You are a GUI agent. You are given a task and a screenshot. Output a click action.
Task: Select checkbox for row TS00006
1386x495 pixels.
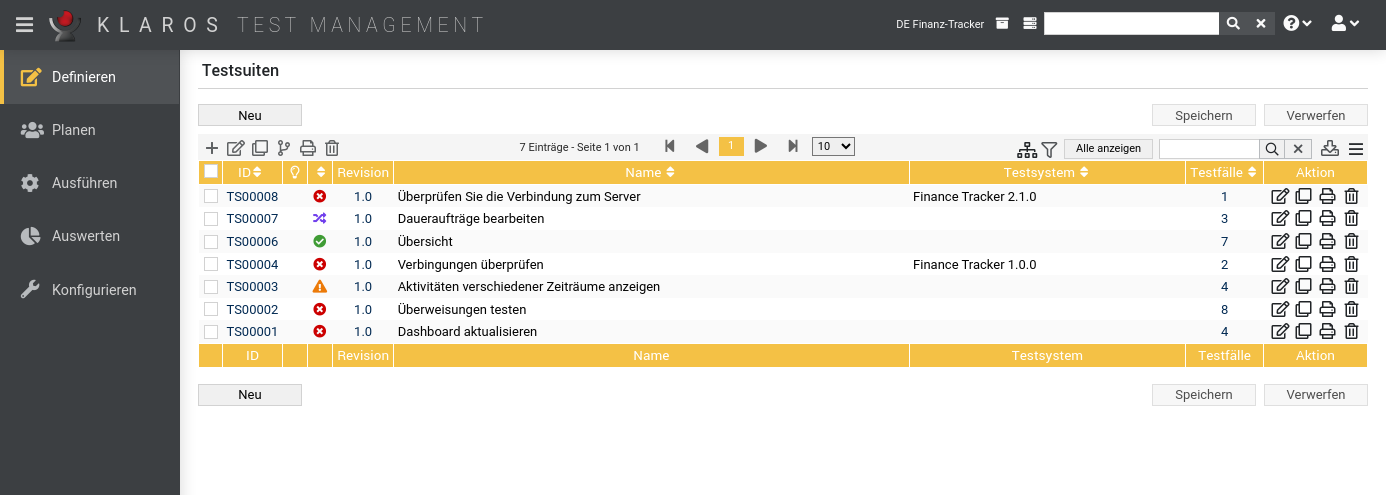(x=211, y=242)
